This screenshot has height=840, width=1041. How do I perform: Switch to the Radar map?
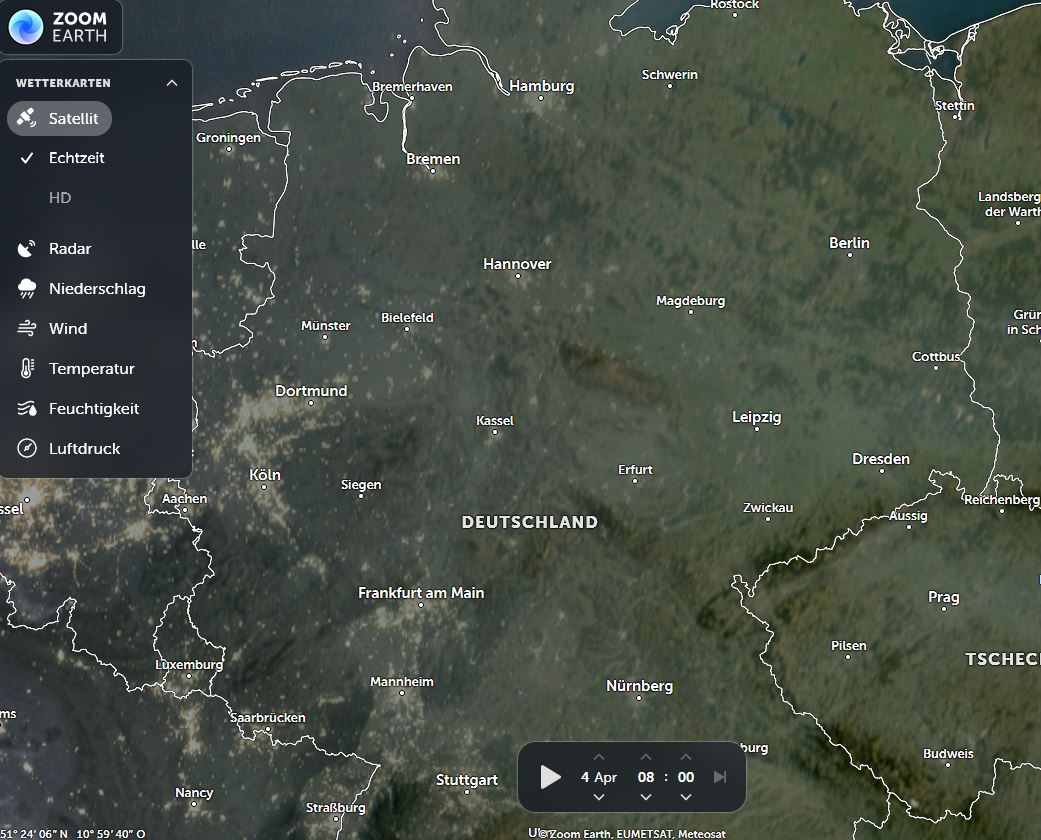(69, 248)
